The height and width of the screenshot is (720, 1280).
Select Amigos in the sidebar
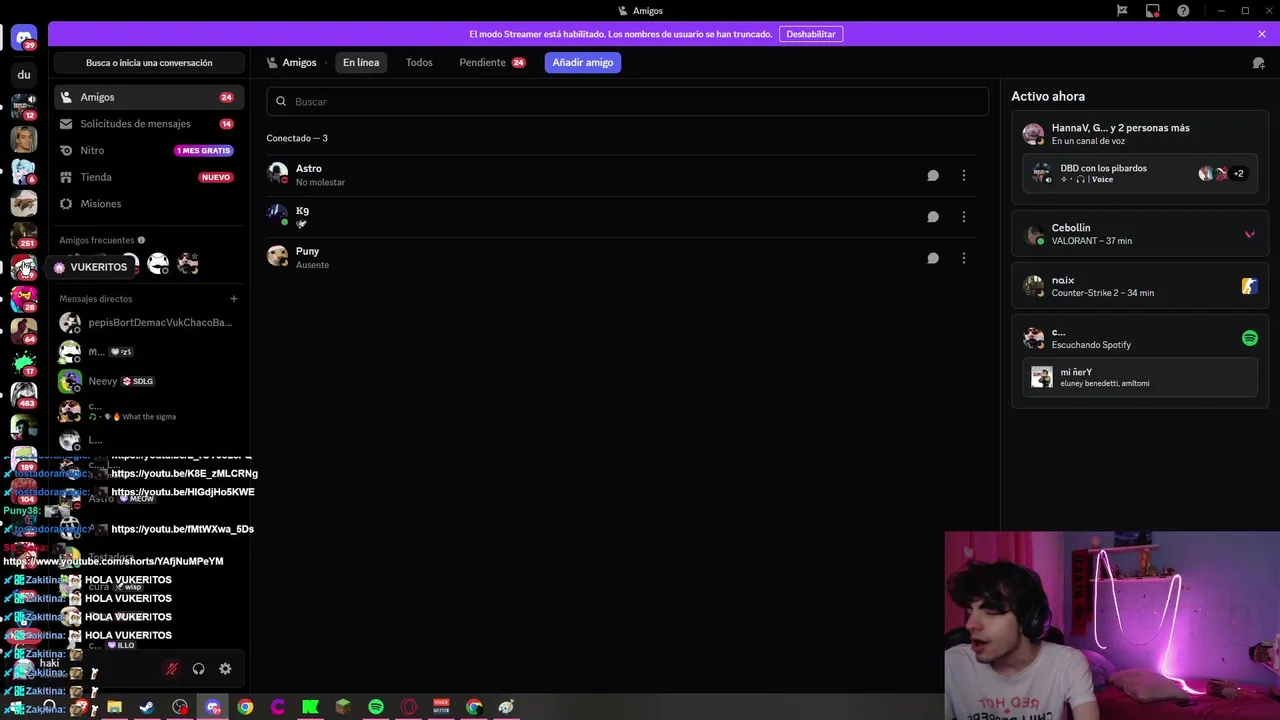[x=149, y=97]
